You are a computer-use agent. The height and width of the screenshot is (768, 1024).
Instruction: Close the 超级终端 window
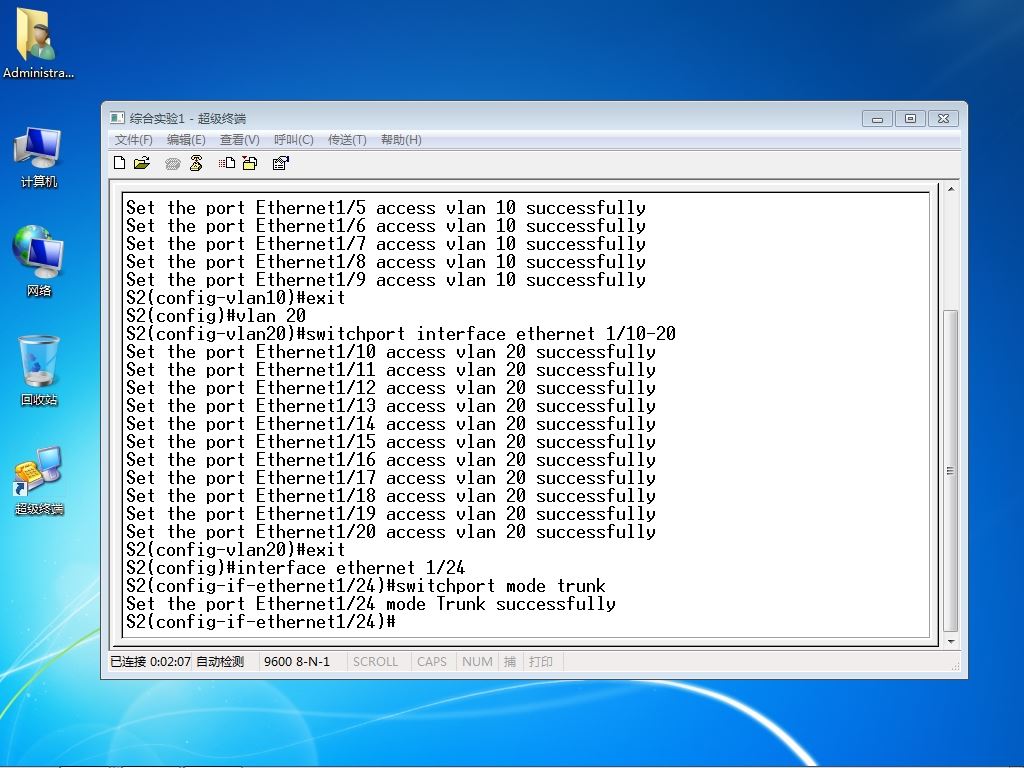click(943, 119)
